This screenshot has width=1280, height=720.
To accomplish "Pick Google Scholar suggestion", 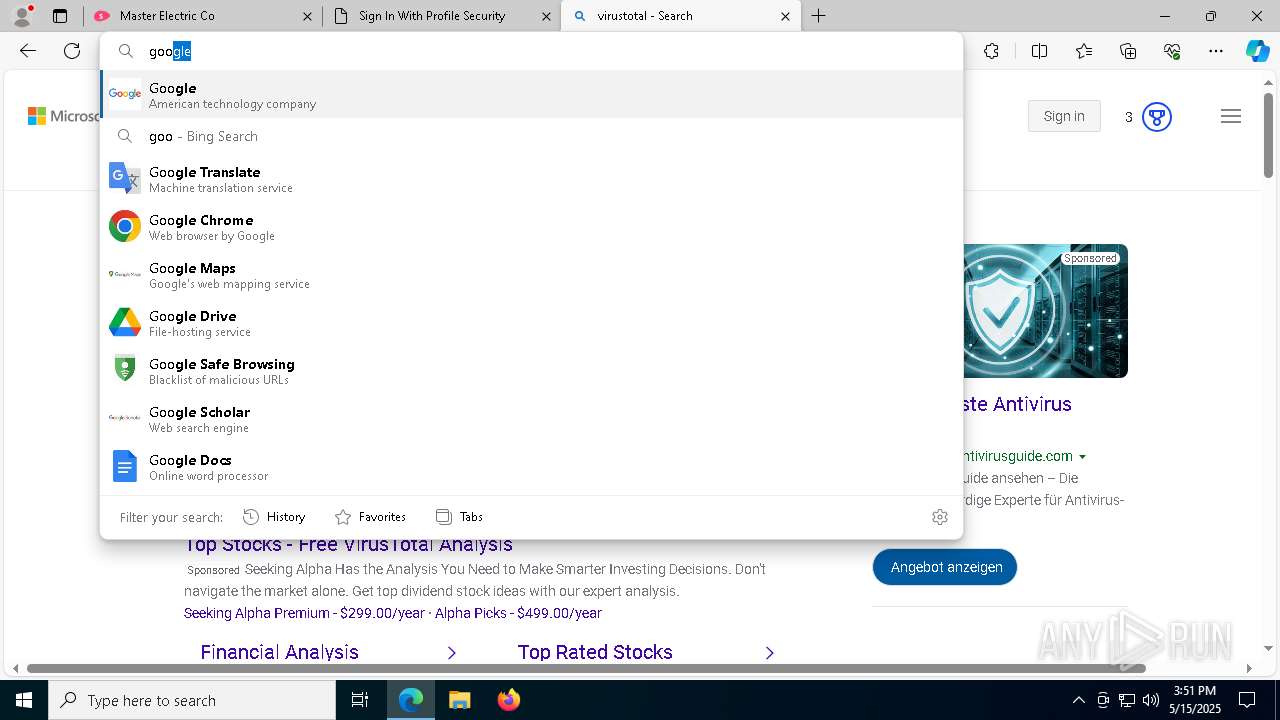I will (x=531, y=419).
